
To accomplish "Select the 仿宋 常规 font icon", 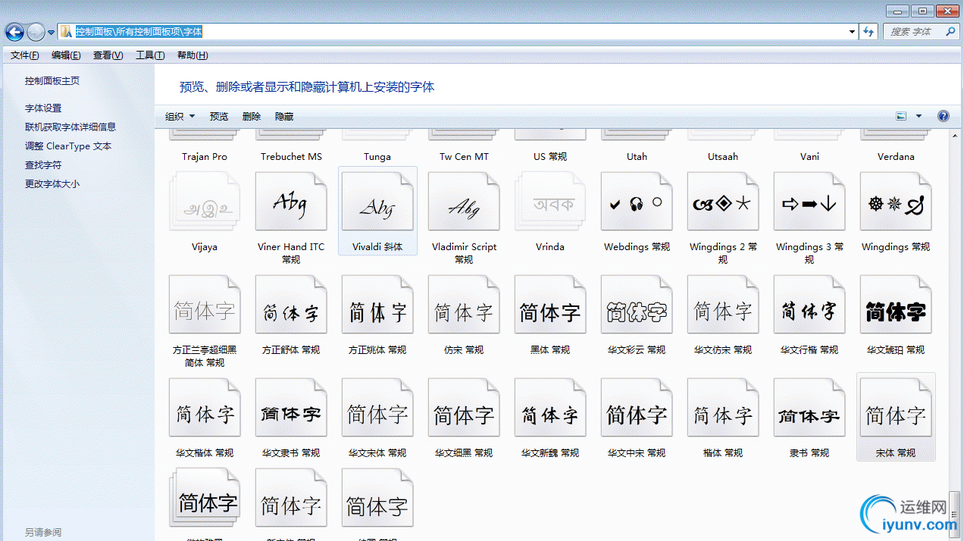I will [x=464, y=305].
